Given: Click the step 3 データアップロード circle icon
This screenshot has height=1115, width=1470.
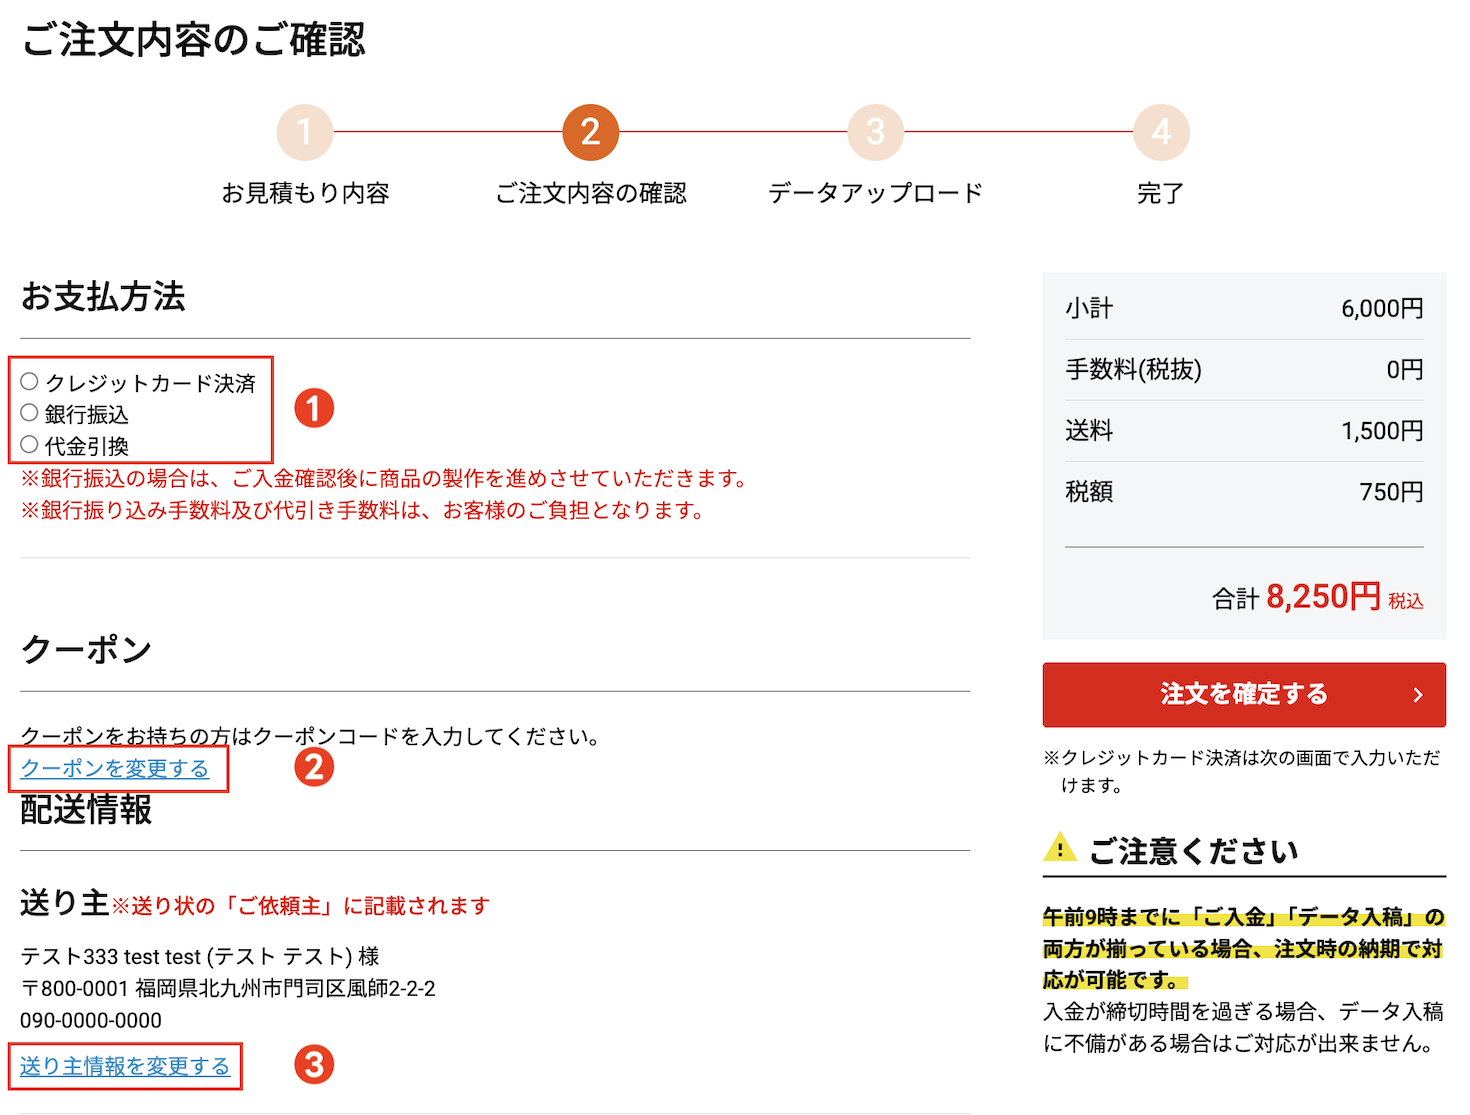Looking at the screenshot, I should tap(875, 131).
